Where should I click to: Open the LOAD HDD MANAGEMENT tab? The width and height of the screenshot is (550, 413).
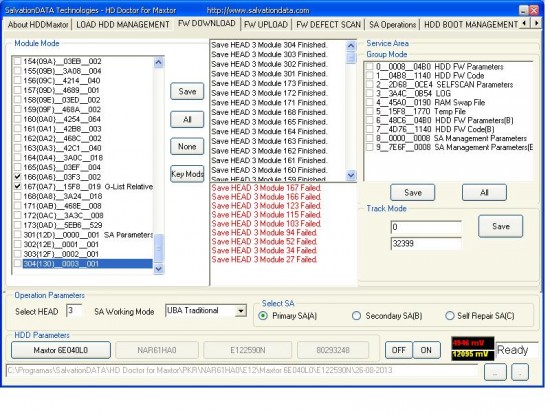123,25
